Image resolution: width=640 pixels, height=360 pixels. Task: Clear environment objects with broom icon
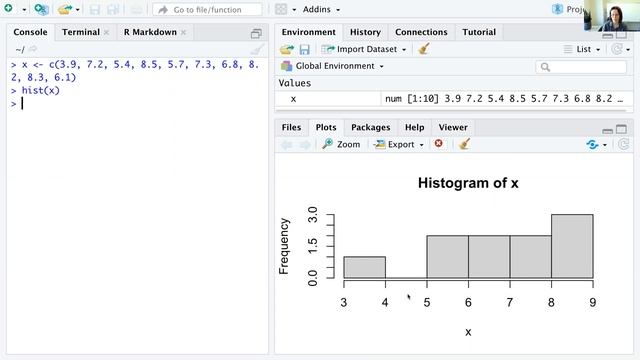click(424, 49)
